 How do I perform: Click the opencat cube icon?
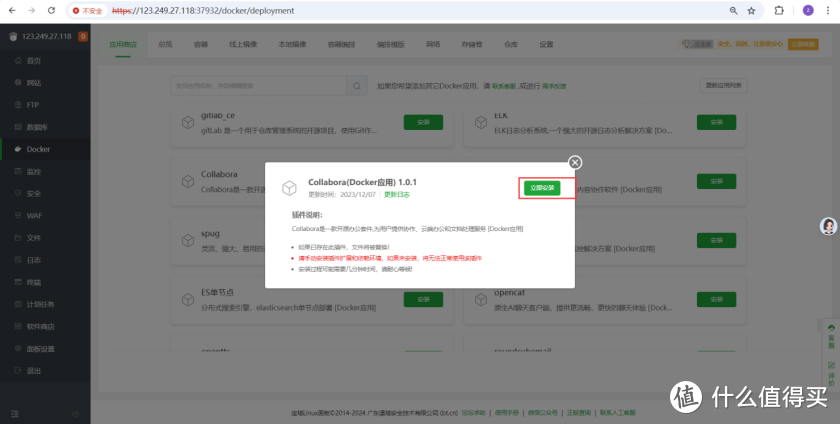(481, 299)
